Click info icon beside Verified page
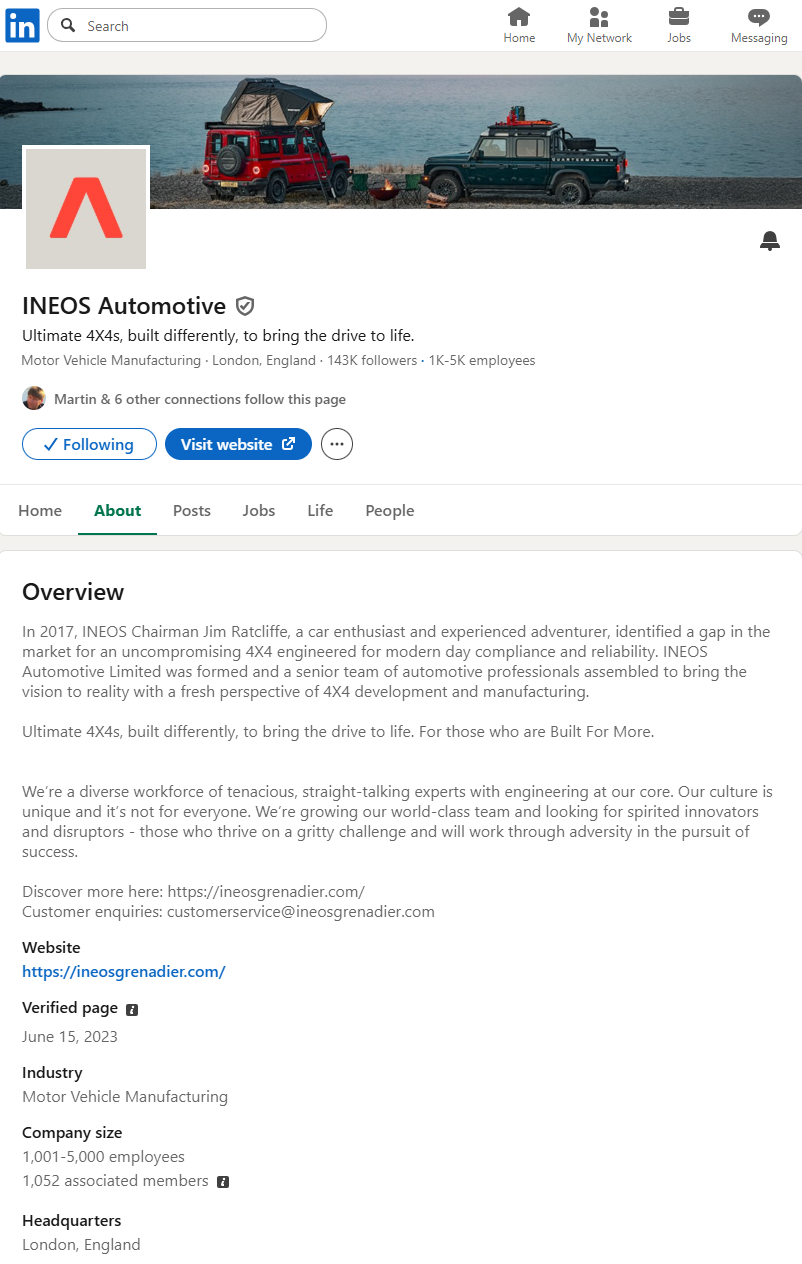Viewport: 802px width, 1264px height. point(132,1009)
